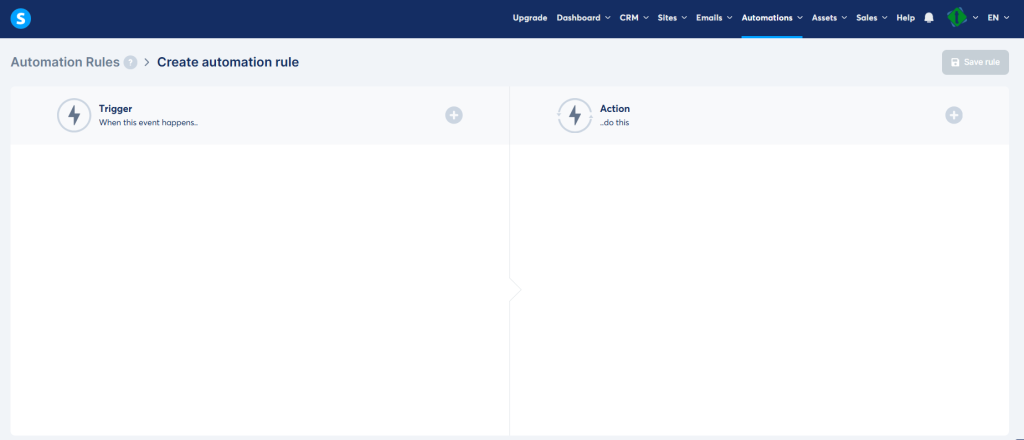The width and height of the screenshot is (1024, 440).
Task: Expand the Emails menu
Action: point(714,18)
